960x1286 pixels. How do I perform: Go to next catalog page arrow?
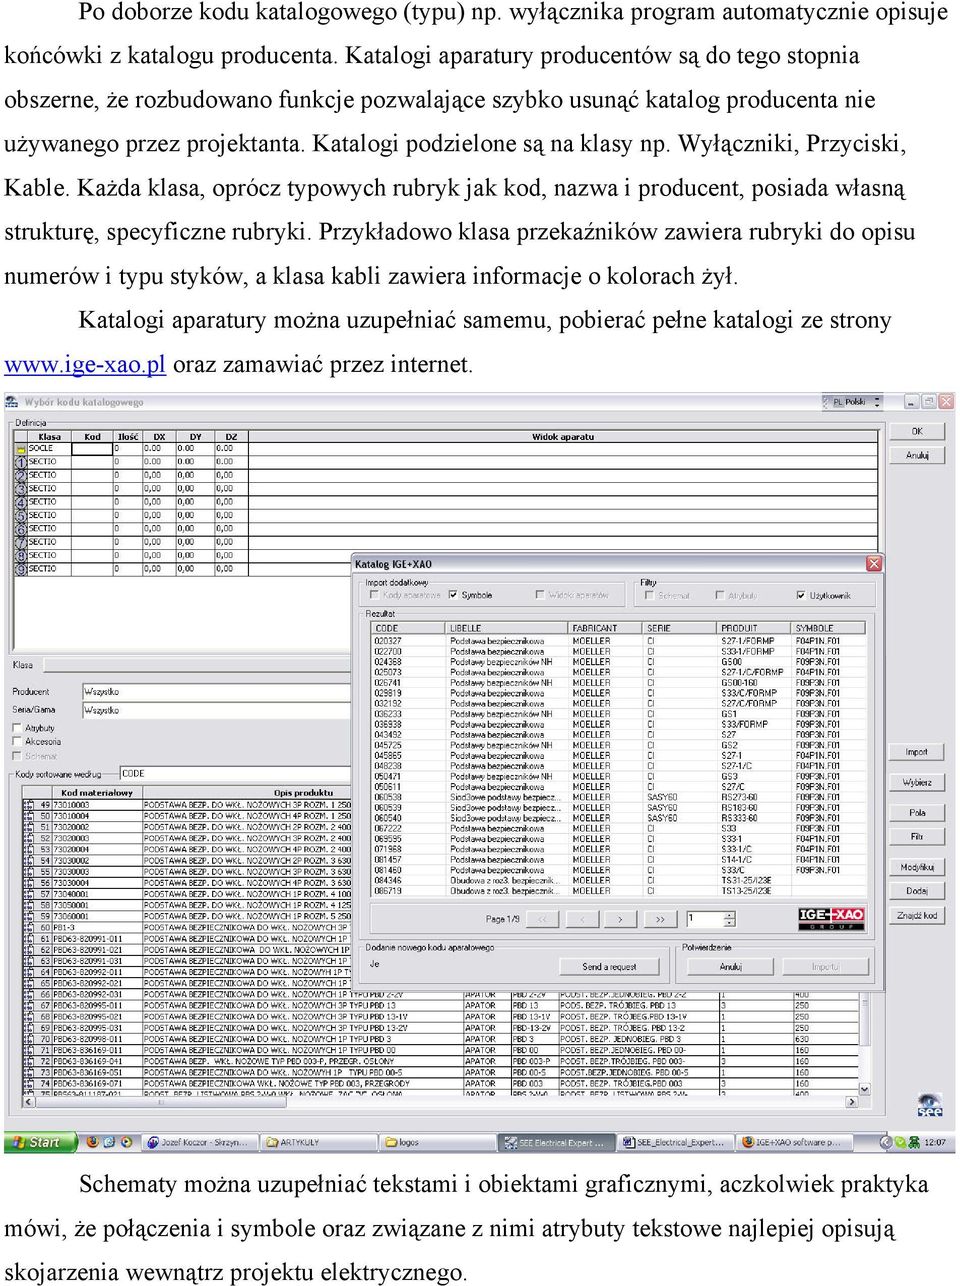[620, 919]
